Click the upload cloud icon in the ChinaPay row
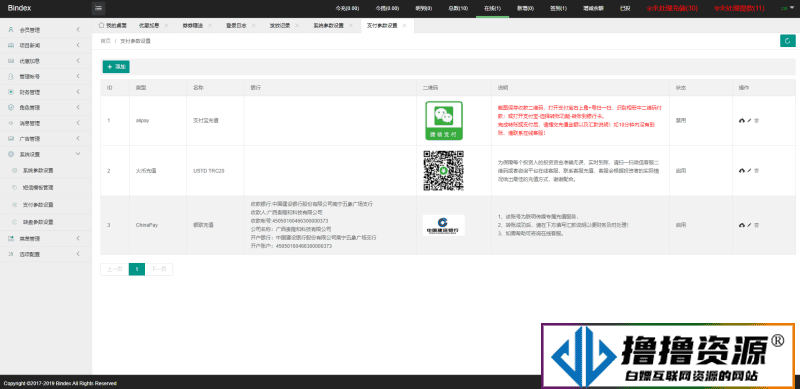This screenshot has height=389, width=800. click(742, 225)
